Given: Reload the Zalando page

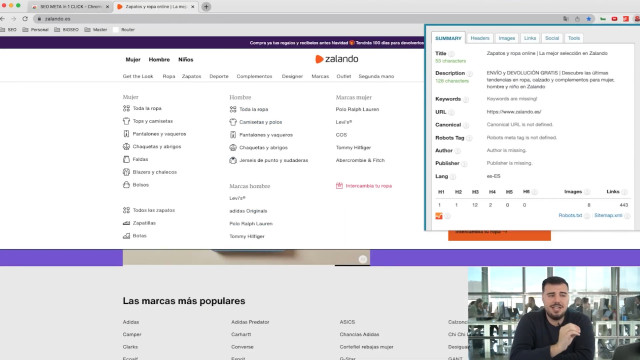Looking at the screenshot, I should point(25,19).
